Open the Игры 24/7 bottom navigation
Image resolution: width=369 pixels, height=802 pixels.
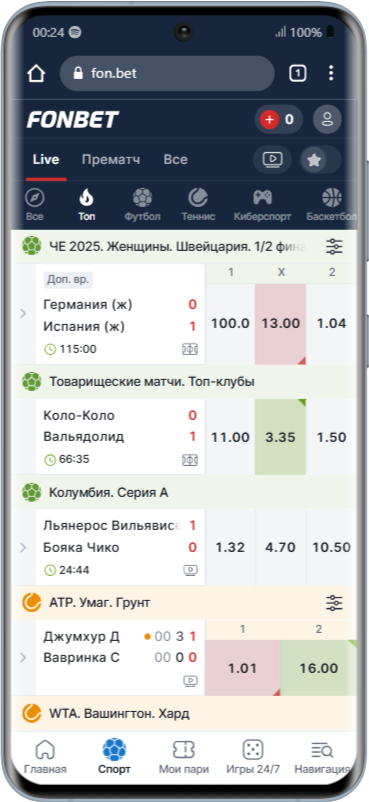point(253,757)
